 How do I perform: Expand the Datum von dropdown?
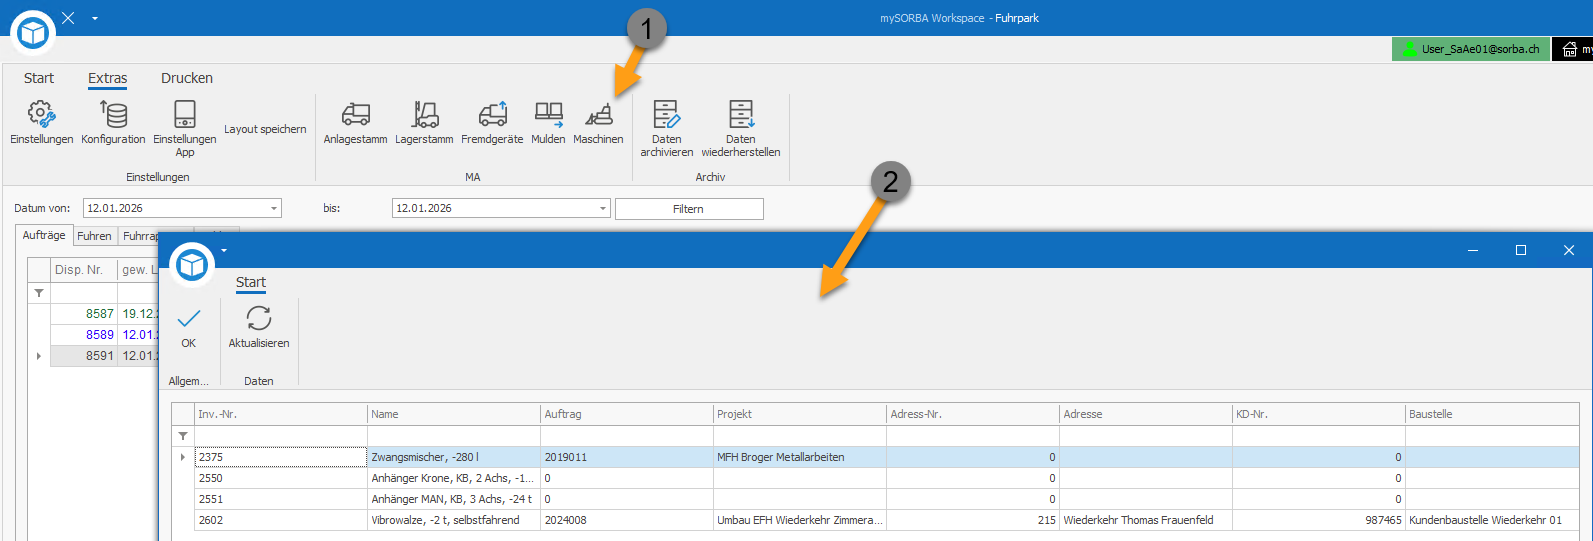[x=274, y=208]
